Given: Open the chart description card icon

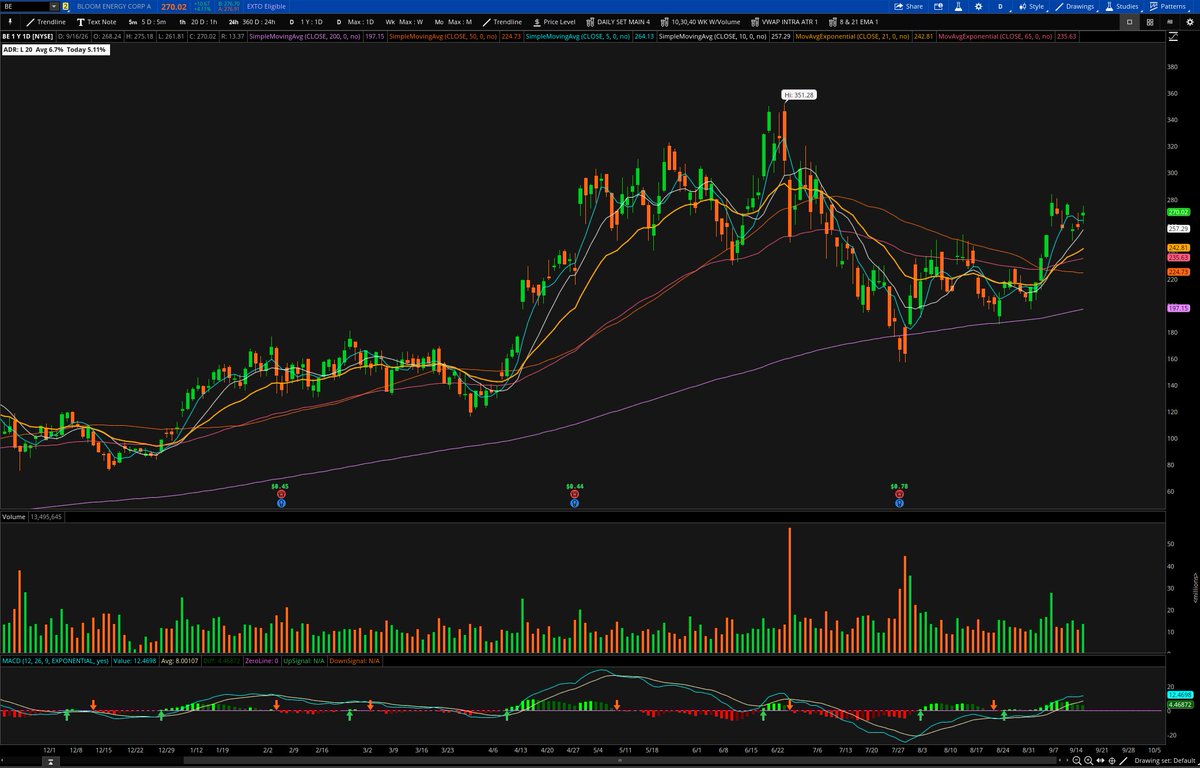Looking at the screenshot, I should click(938, 6).
